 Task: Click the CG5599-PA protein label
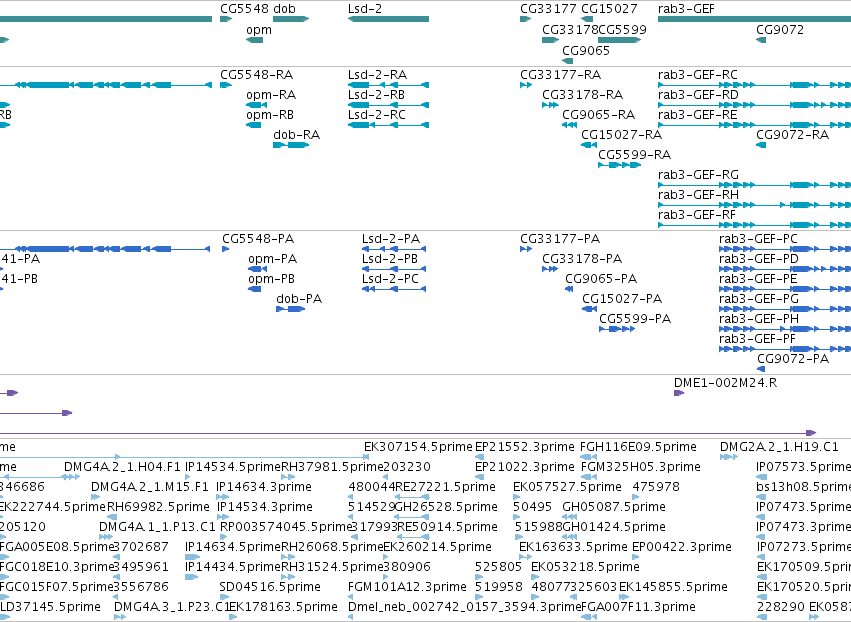[635, 319]
